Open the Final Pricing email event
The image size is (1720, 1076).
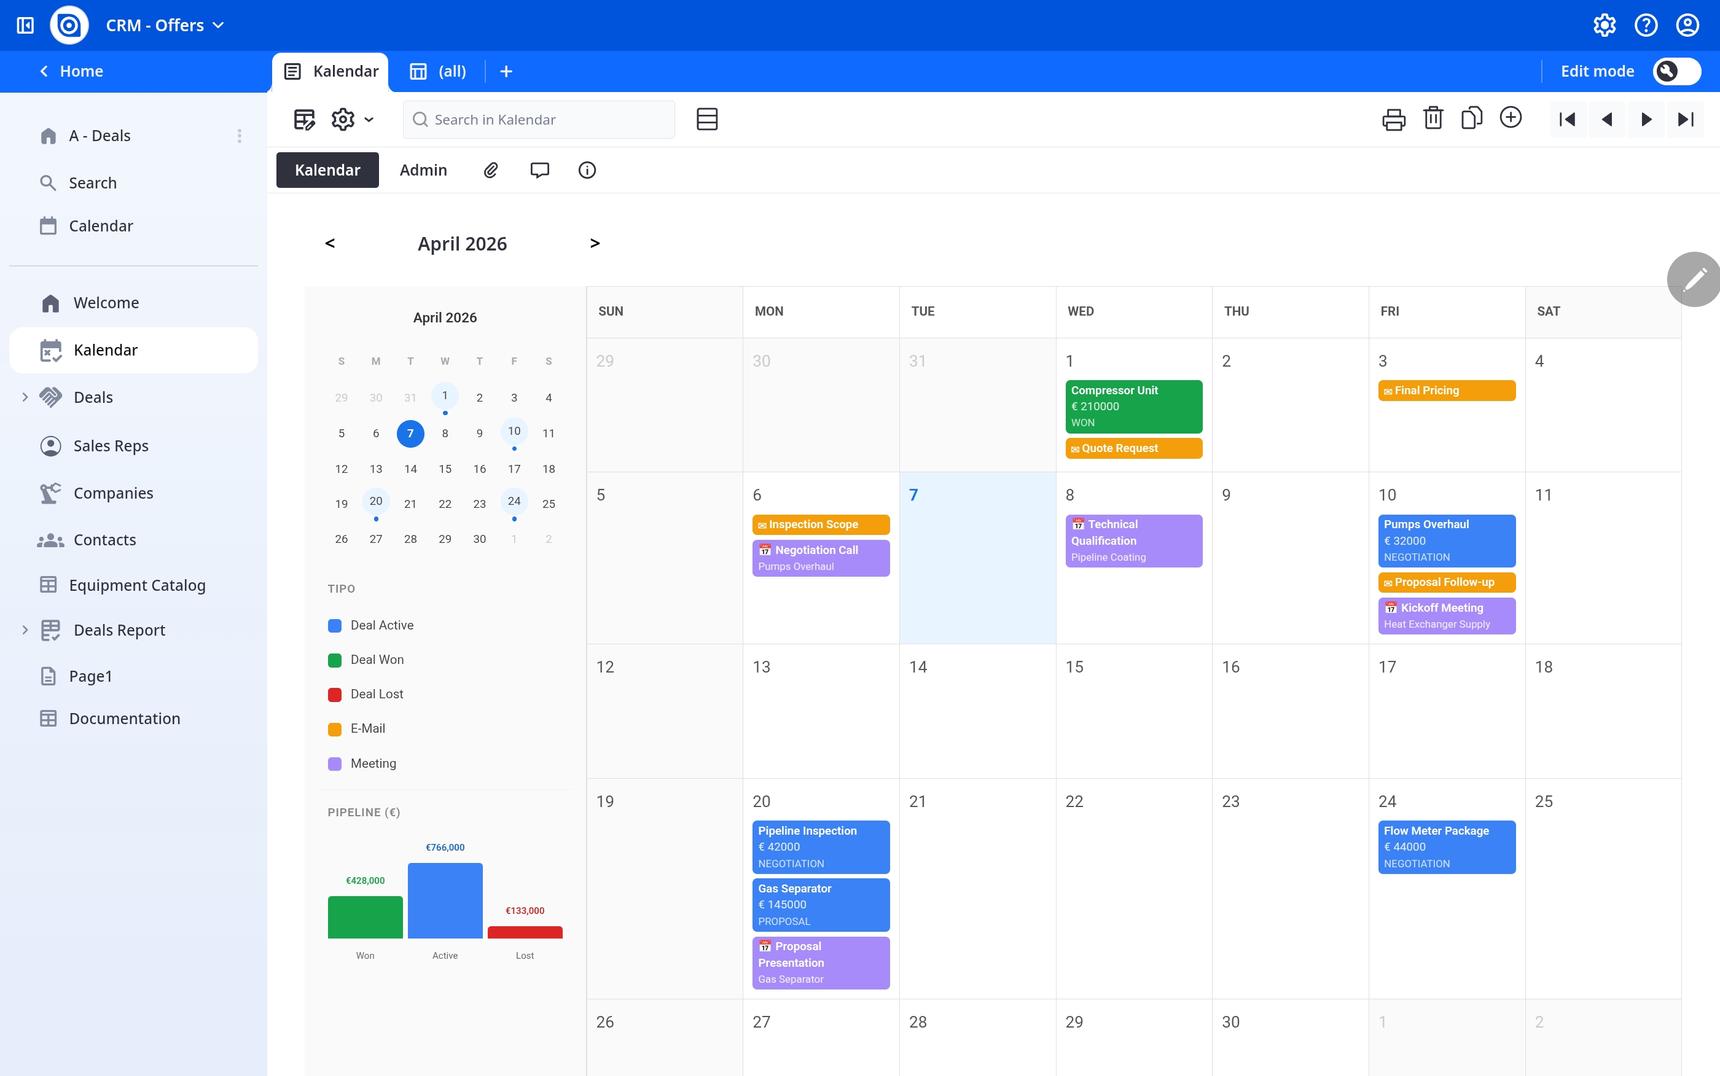pyautogui.click(x=1447, y=391)
